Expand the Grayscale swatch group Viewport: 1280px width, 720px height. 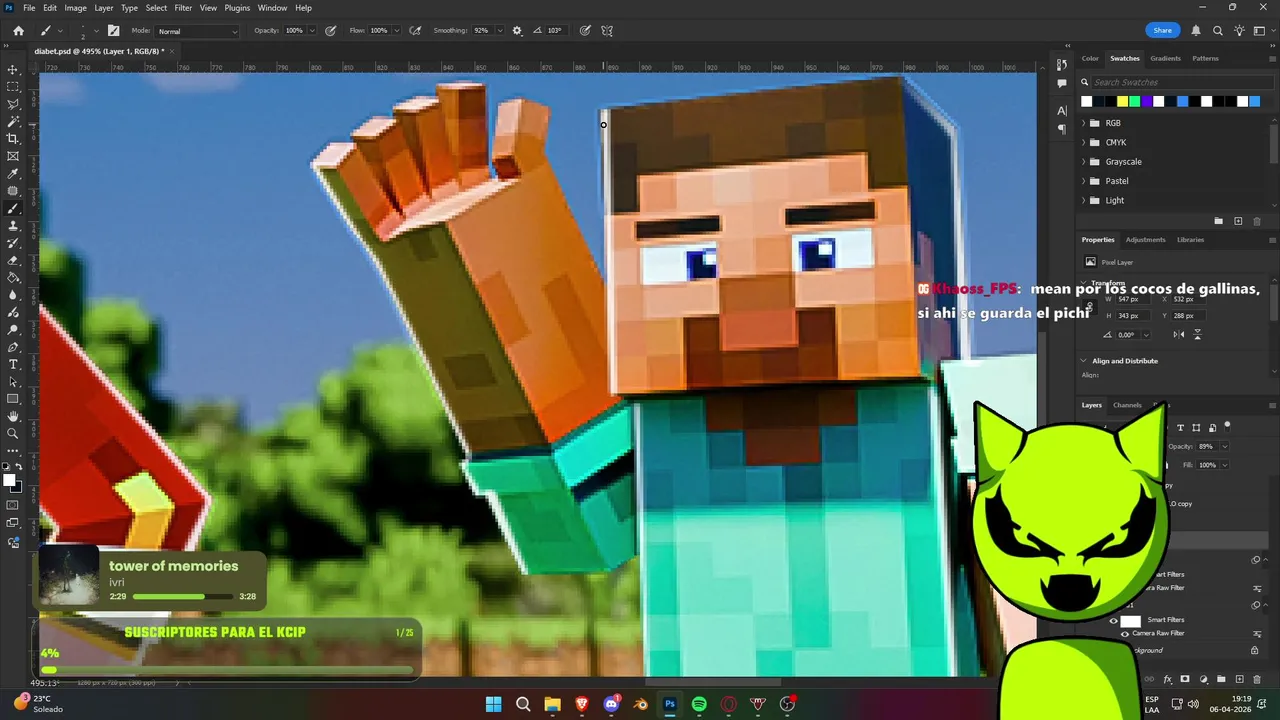1084,162
